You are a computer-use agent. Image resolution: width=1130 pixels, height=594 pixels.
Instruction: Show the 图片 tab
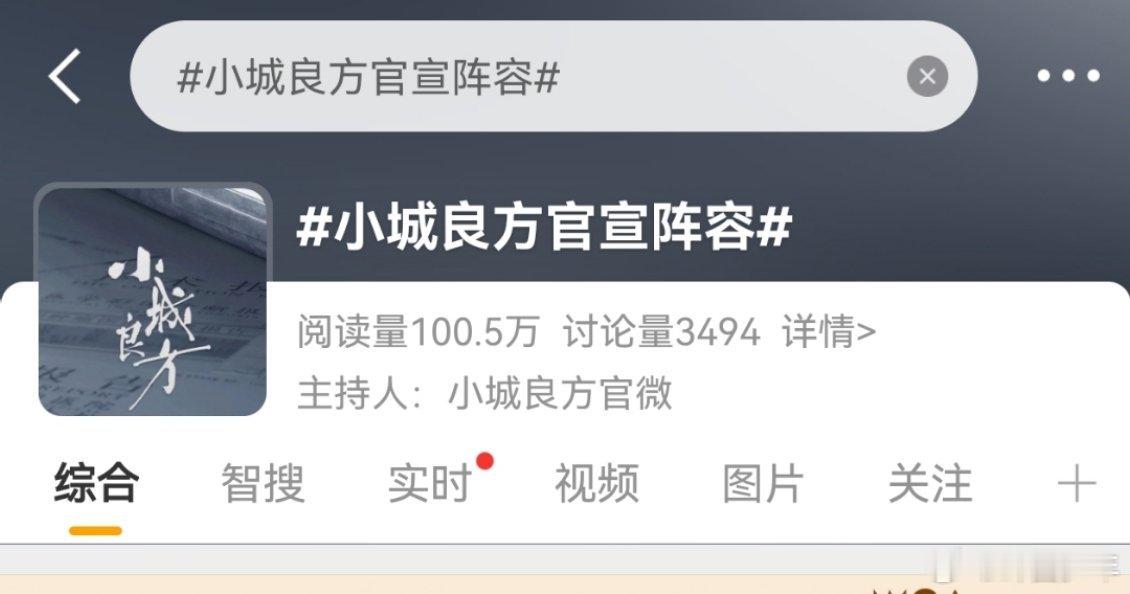click(763, 483)
